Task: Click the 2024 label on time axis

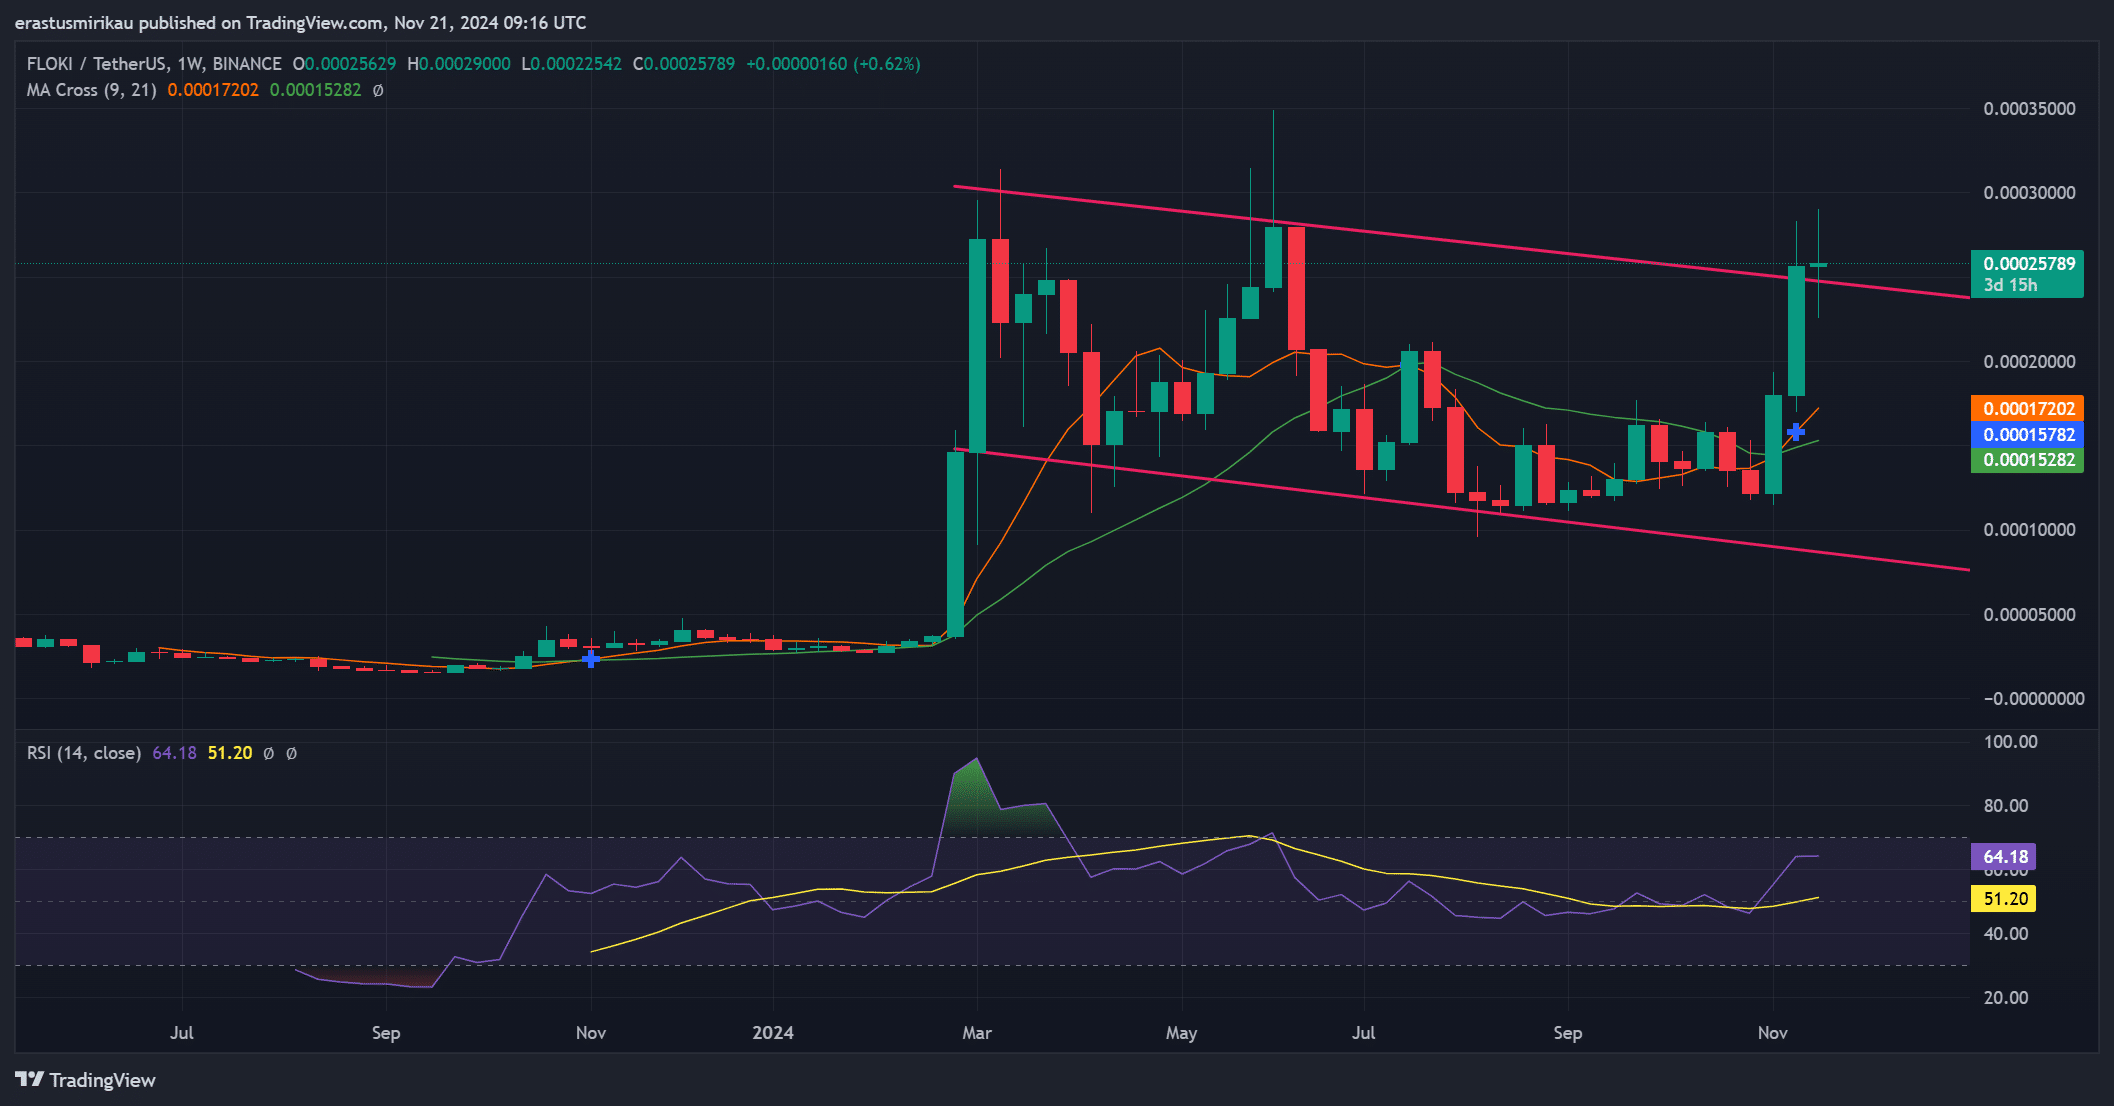Action: [773, 1032]
